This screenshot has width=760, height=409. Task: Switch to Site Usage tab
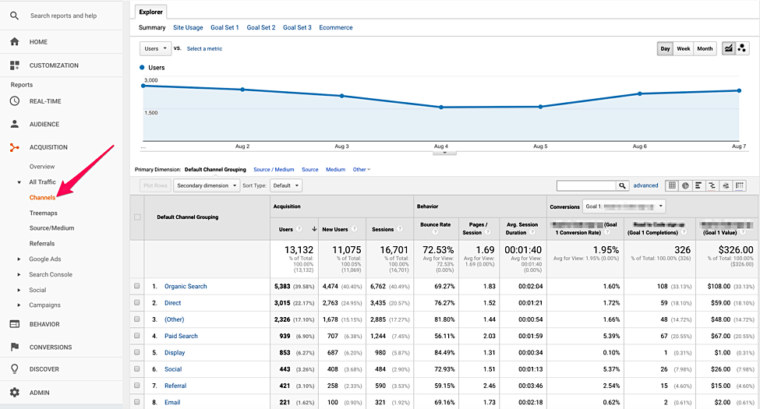pyautogui.click(x=188, y=28)
